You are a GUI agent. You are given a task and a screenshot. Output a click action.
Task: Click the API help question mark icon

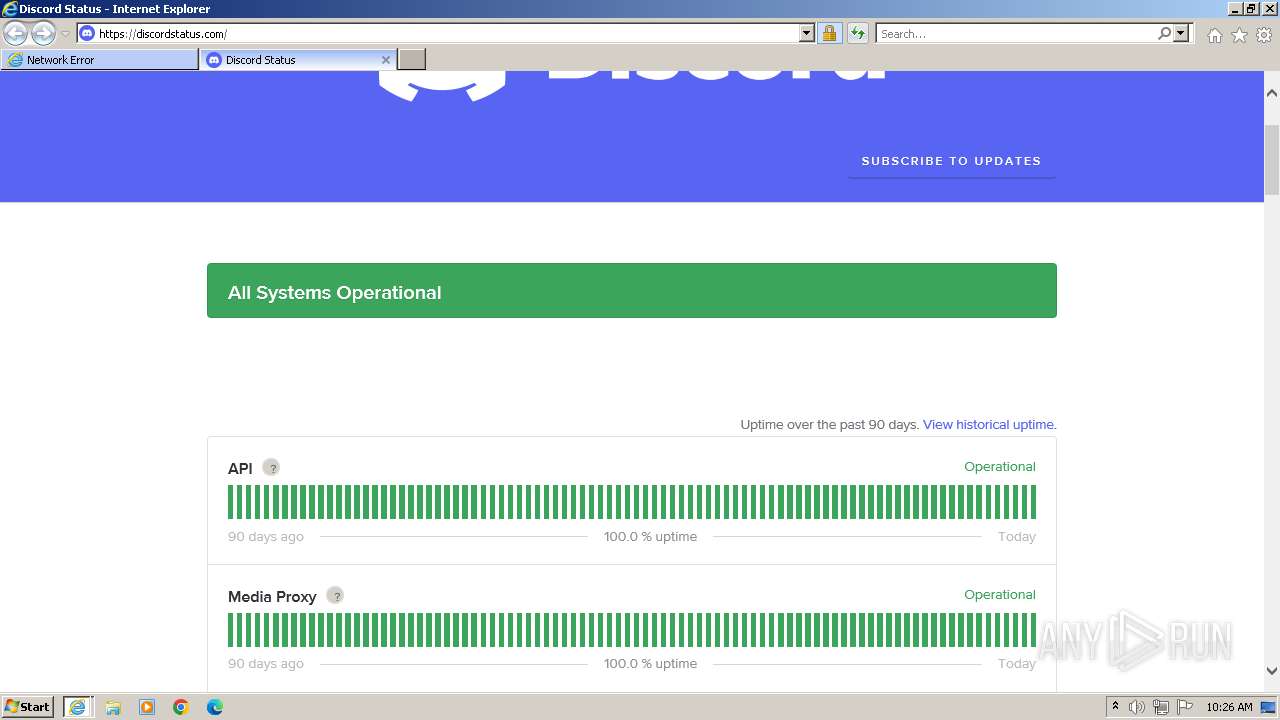(271, 467)
